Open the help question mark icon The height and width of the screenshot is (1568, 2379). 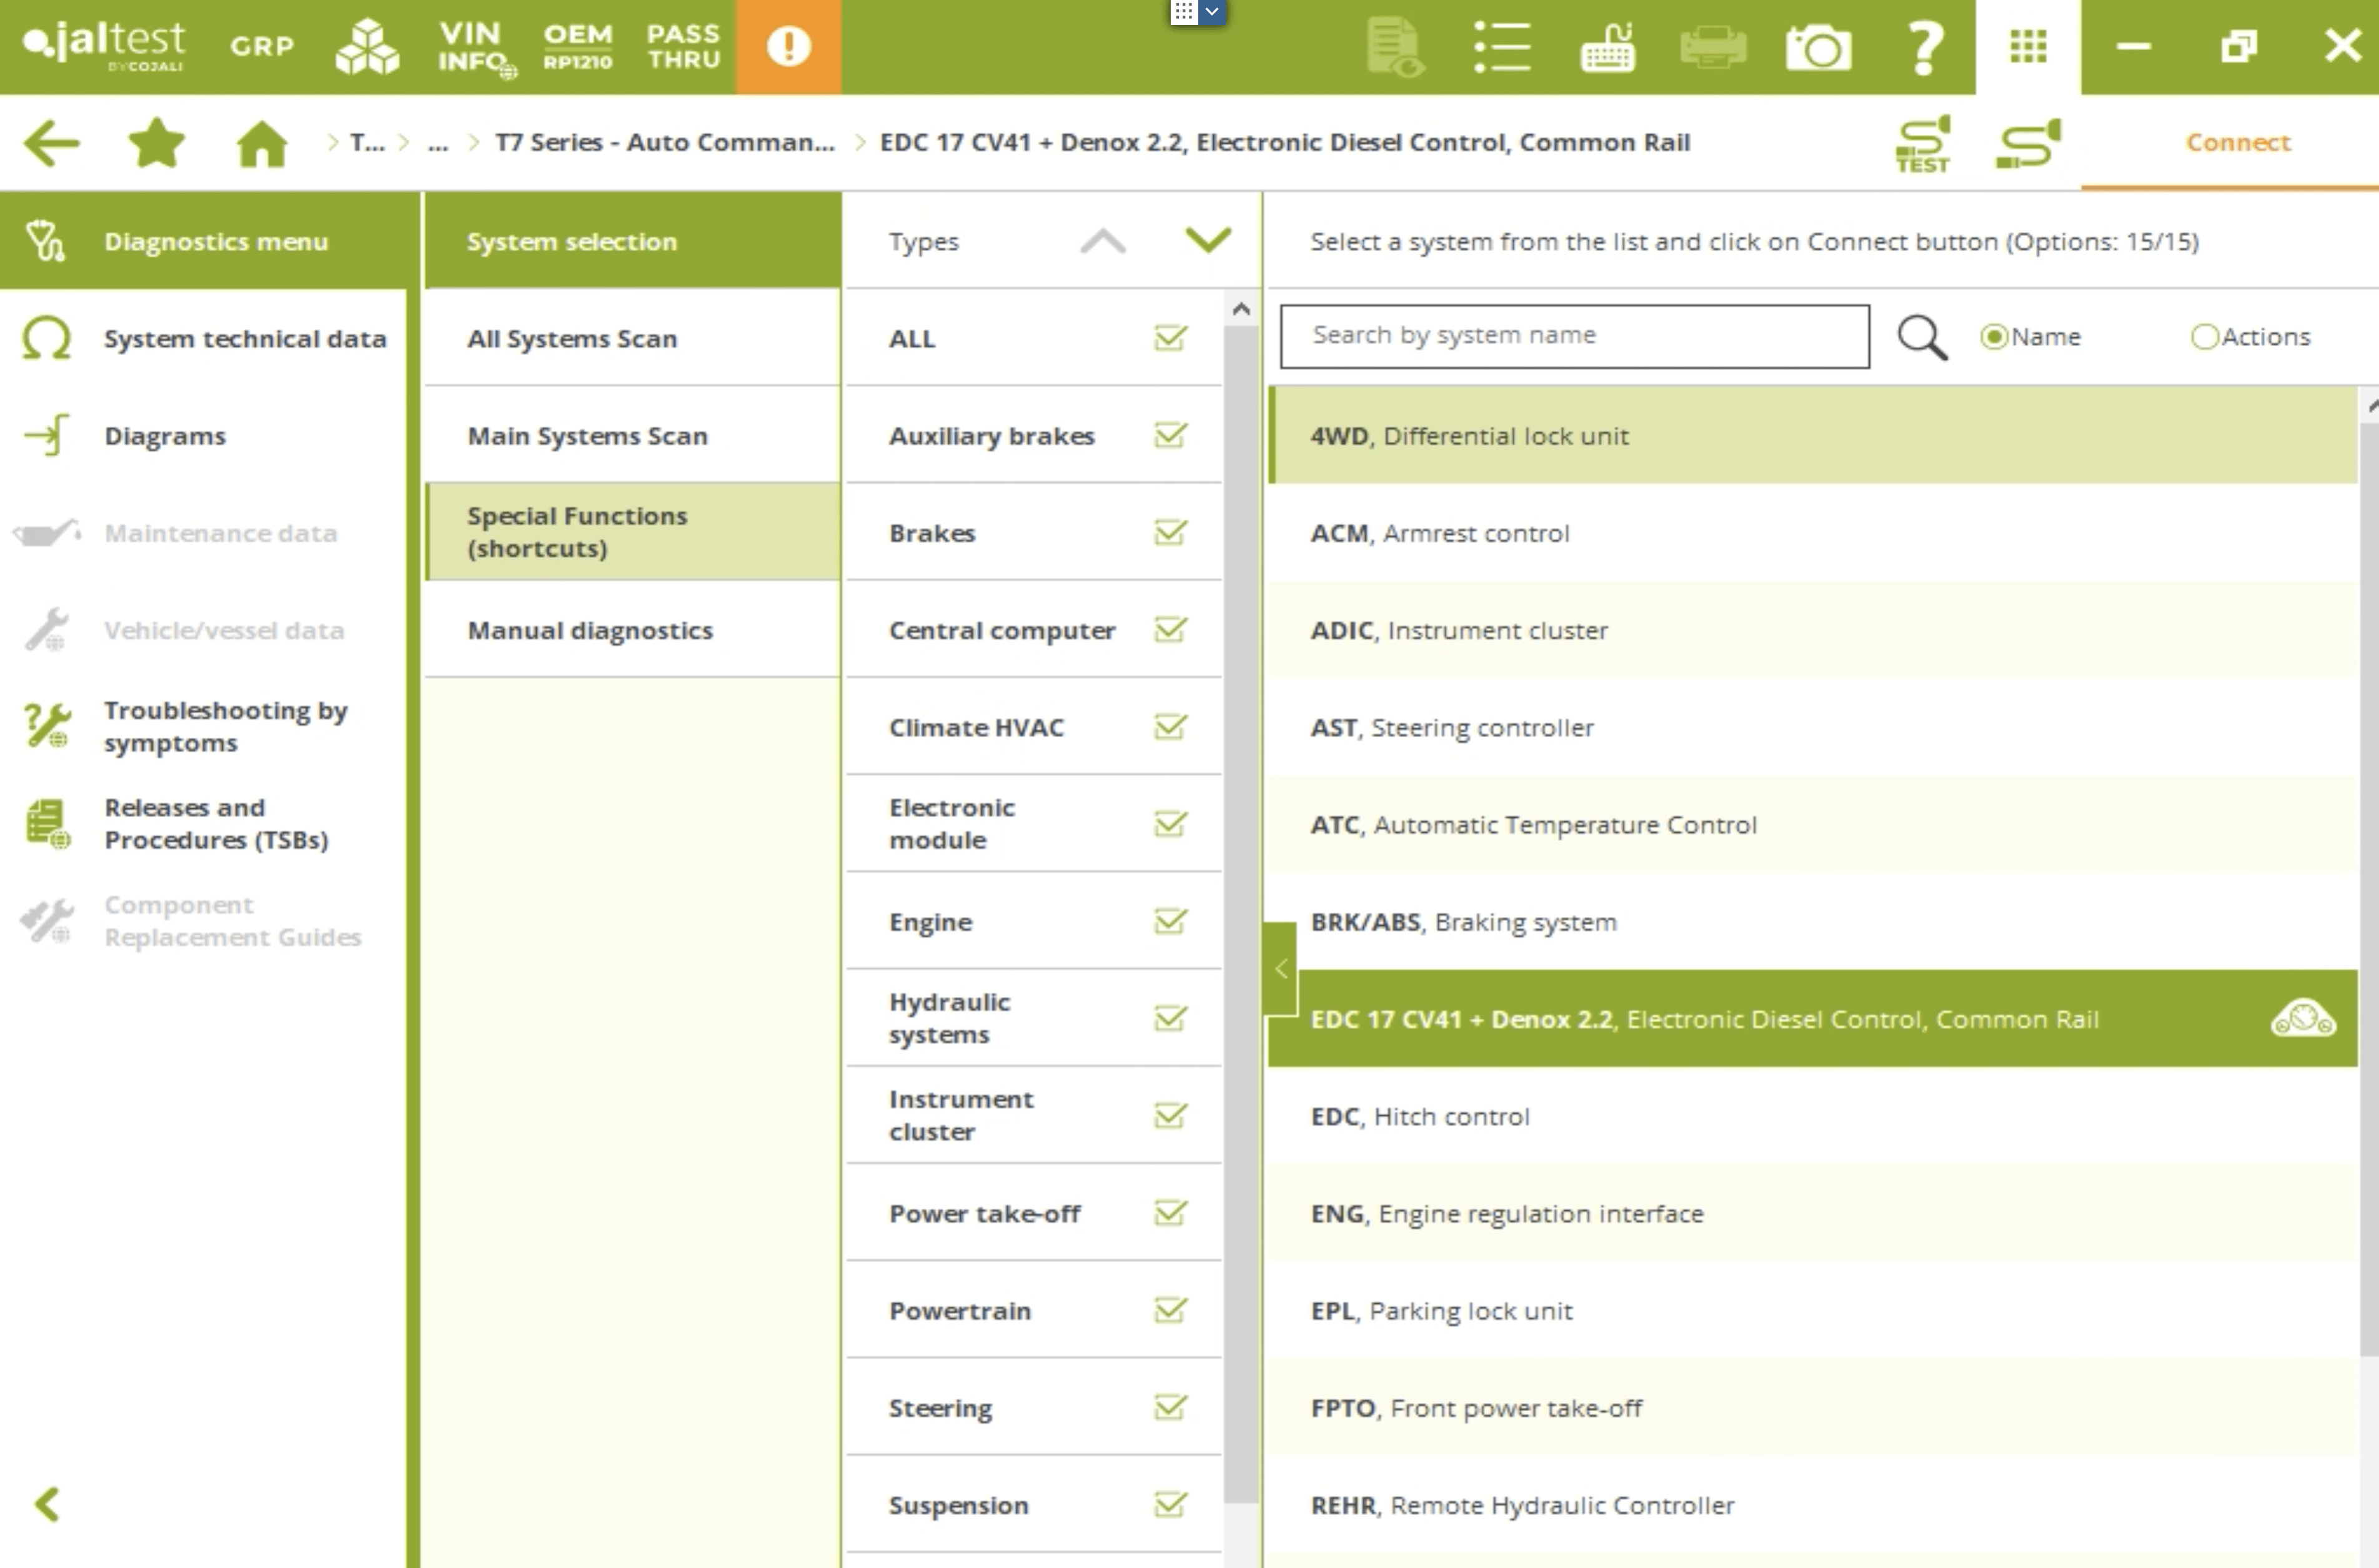click(x=1924, y=47)
